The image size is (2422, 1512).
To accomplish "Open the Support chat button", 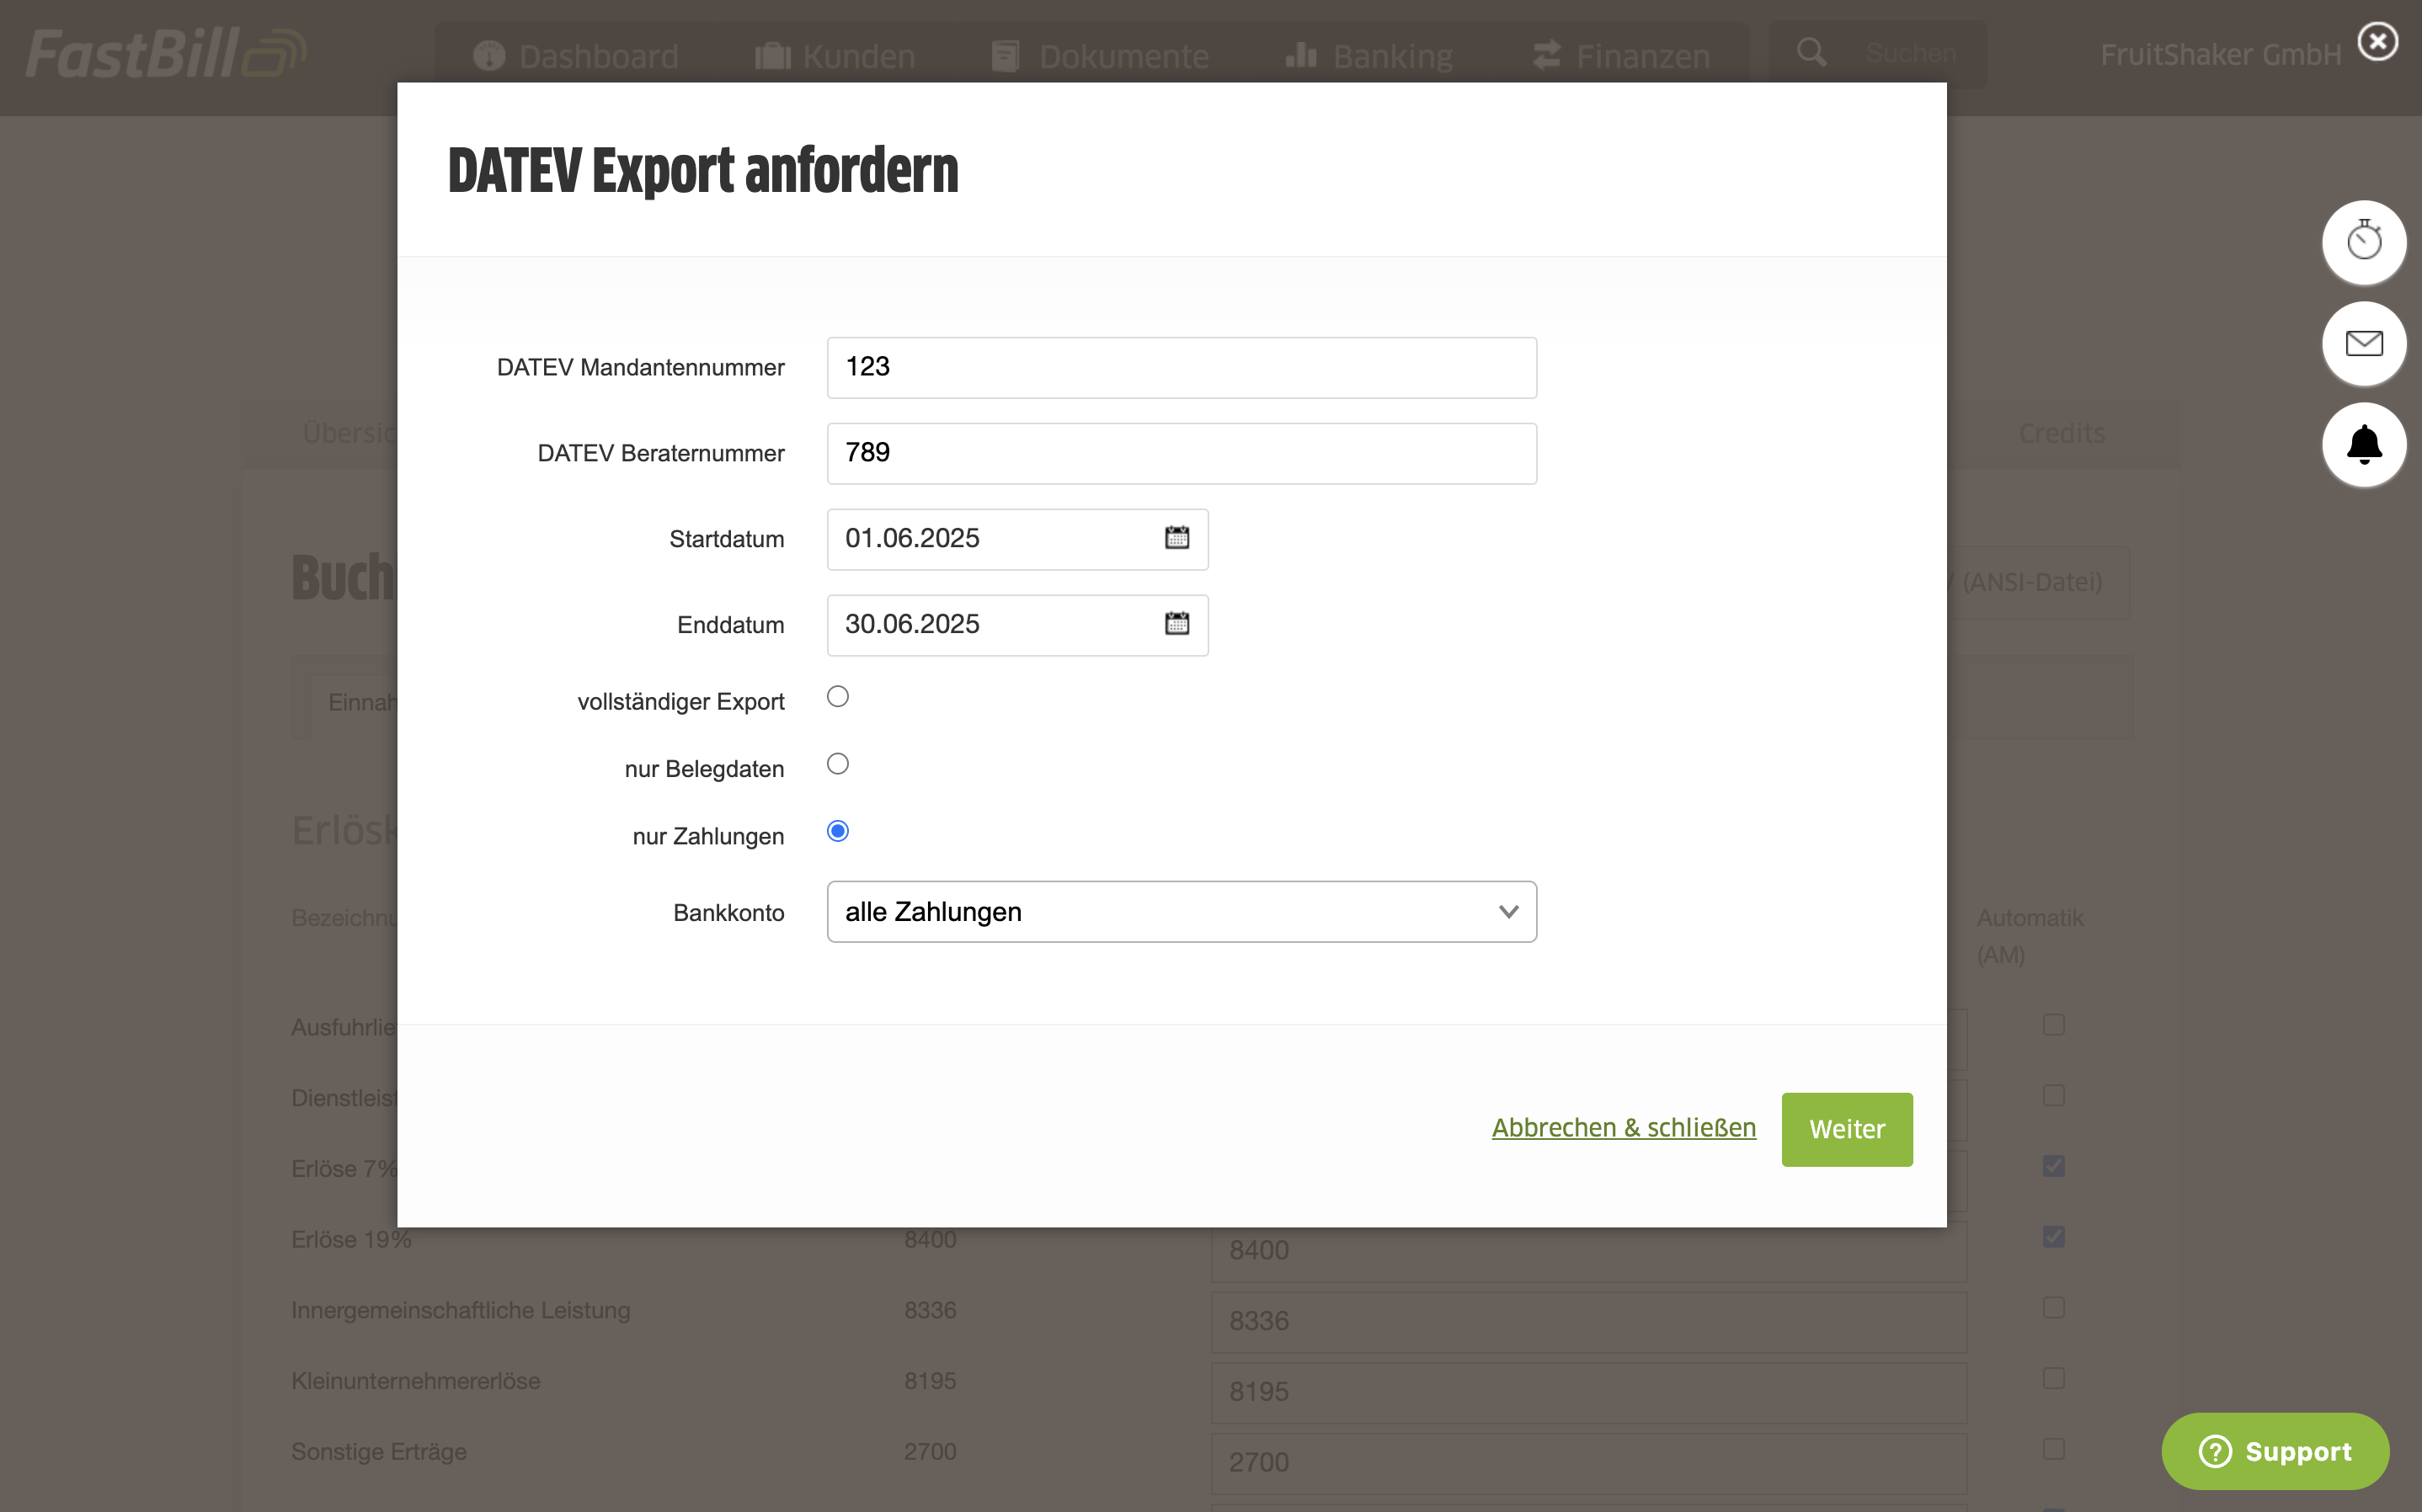I will tap(2274, 1451).
